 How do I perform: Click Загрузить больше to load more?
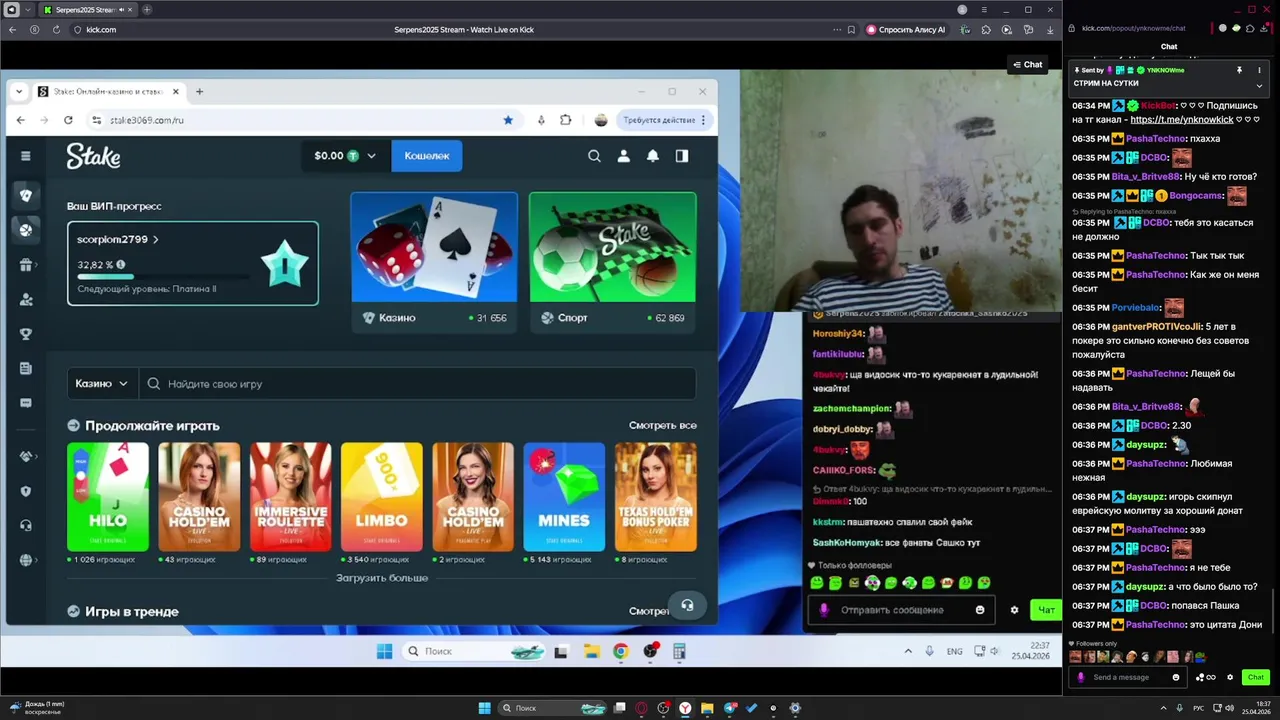pyautogui.click(x=382, y=578)
